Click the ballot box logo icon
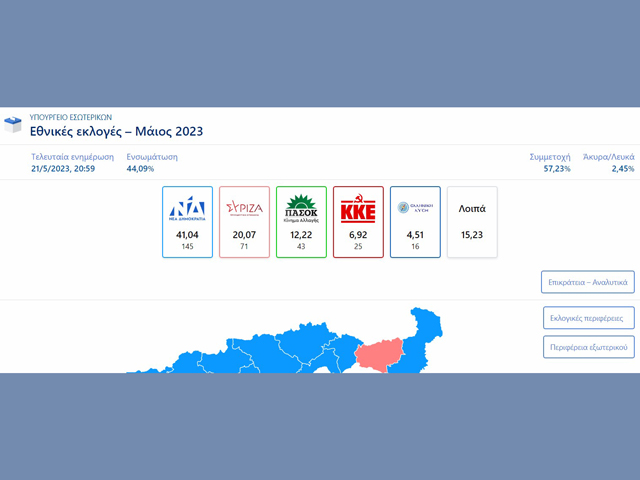 coord(14,125)
